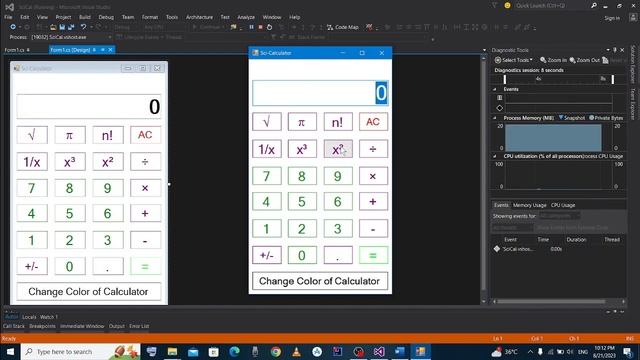
Task: Select the +/- button in designer form
Action: click(x=32, y=266)
